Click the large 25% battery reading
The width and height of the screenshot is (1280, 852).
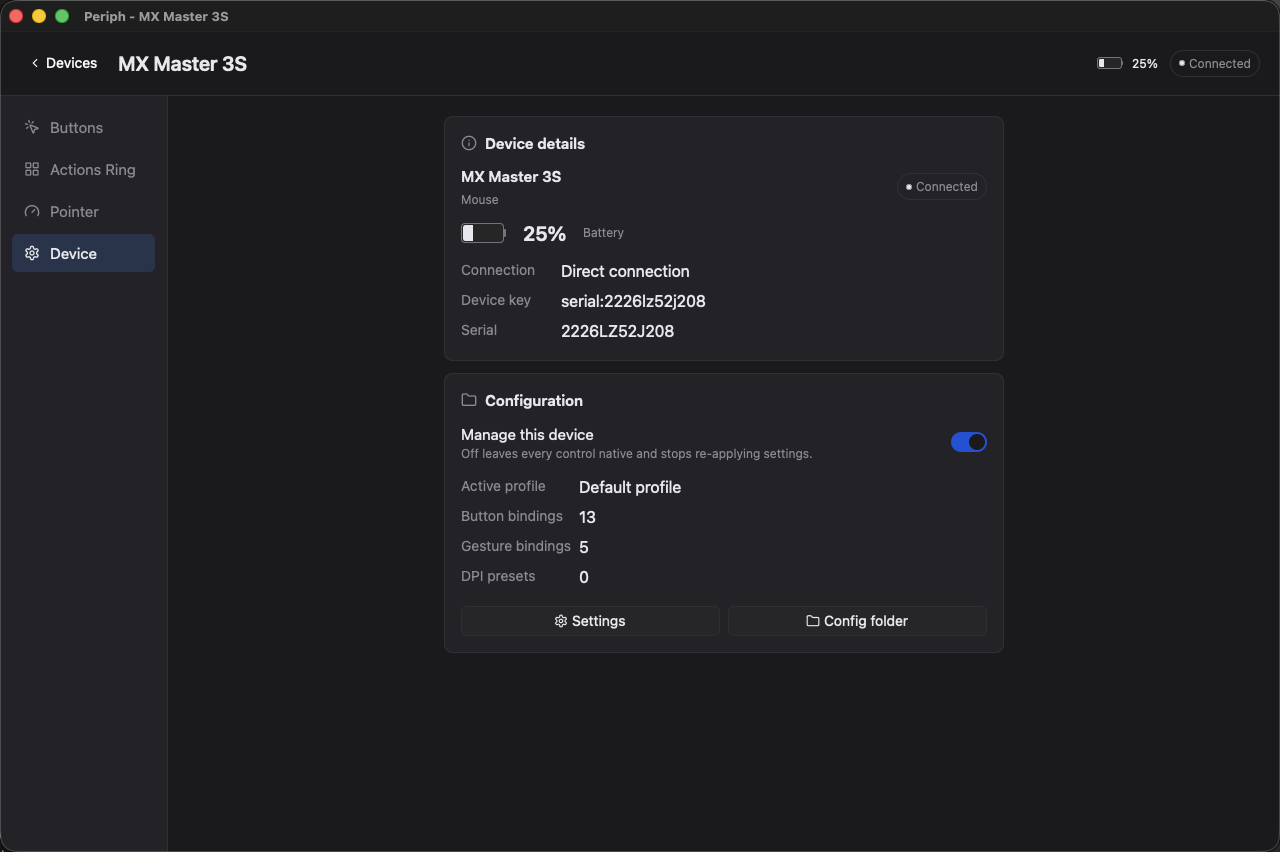point(544,233)
